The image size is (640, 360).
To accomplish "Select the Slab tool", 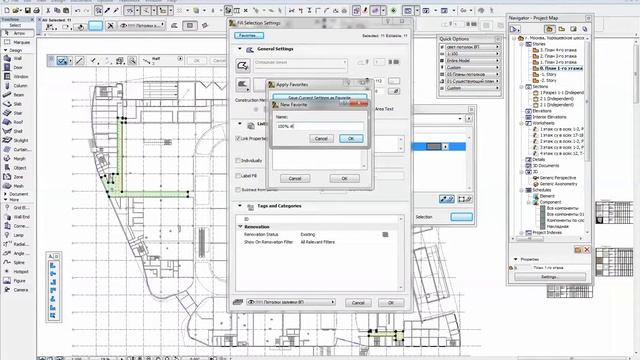I will 17,104.
